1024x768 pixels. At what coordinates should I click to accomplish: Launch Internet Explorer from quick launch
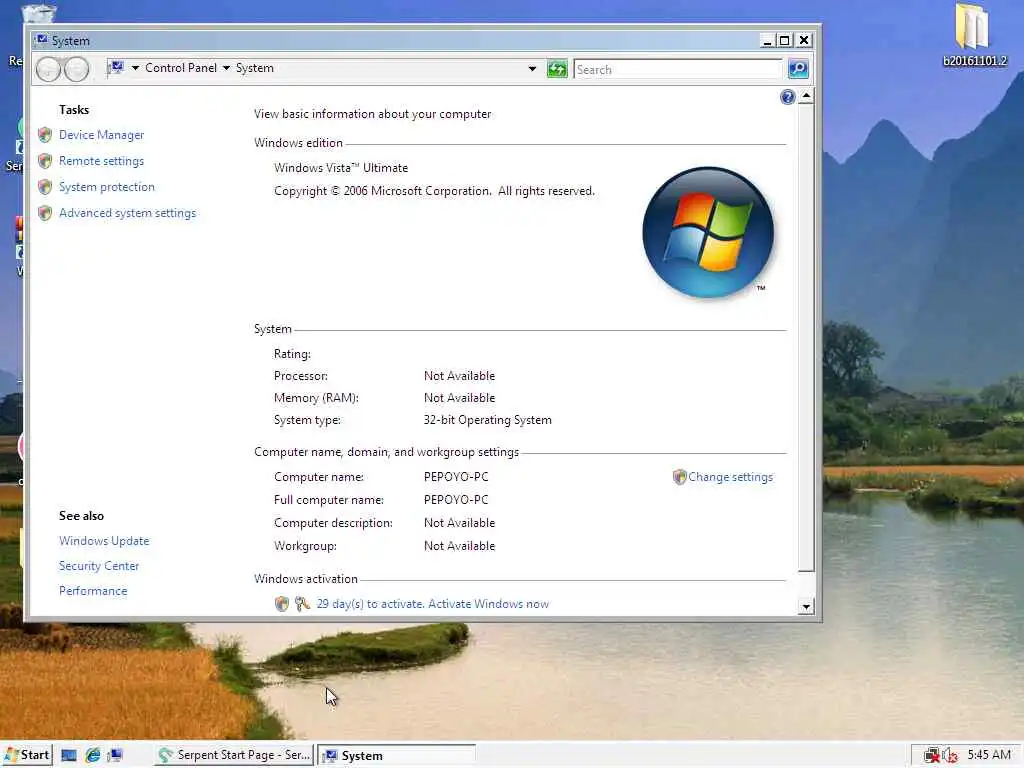(x=93, y=756)
